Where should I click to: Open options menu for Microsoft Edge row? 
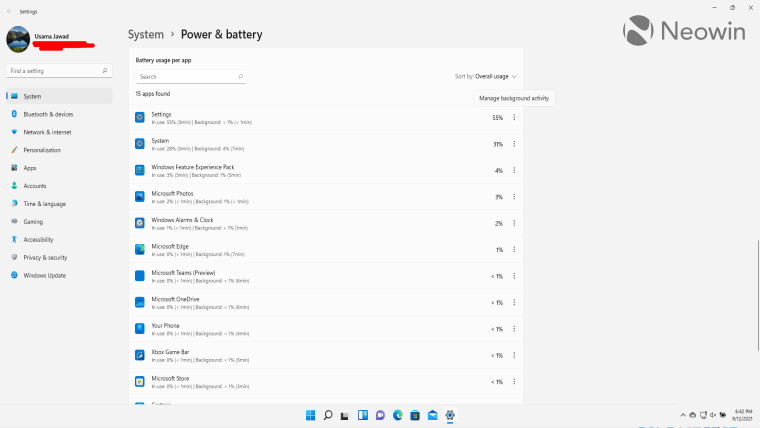pyautogui.click(x=514, y=250)
